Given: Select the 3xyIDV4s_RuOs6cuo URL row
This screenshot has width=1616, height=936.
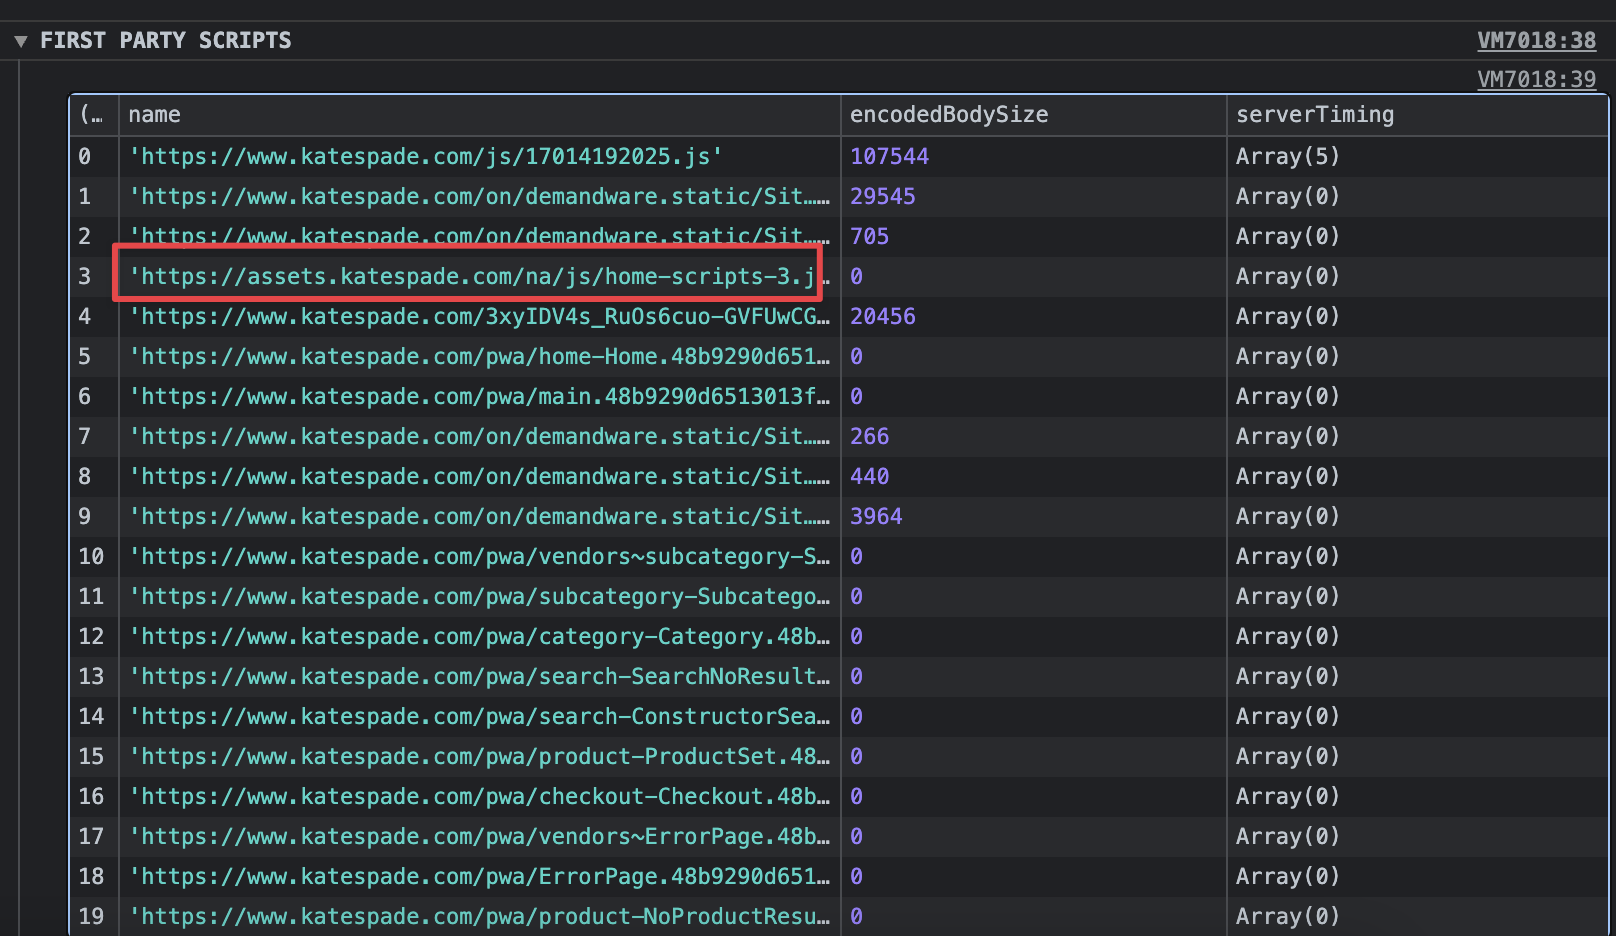Looking at the screenshot, I should pyautogui.click(x=479, y=316).
